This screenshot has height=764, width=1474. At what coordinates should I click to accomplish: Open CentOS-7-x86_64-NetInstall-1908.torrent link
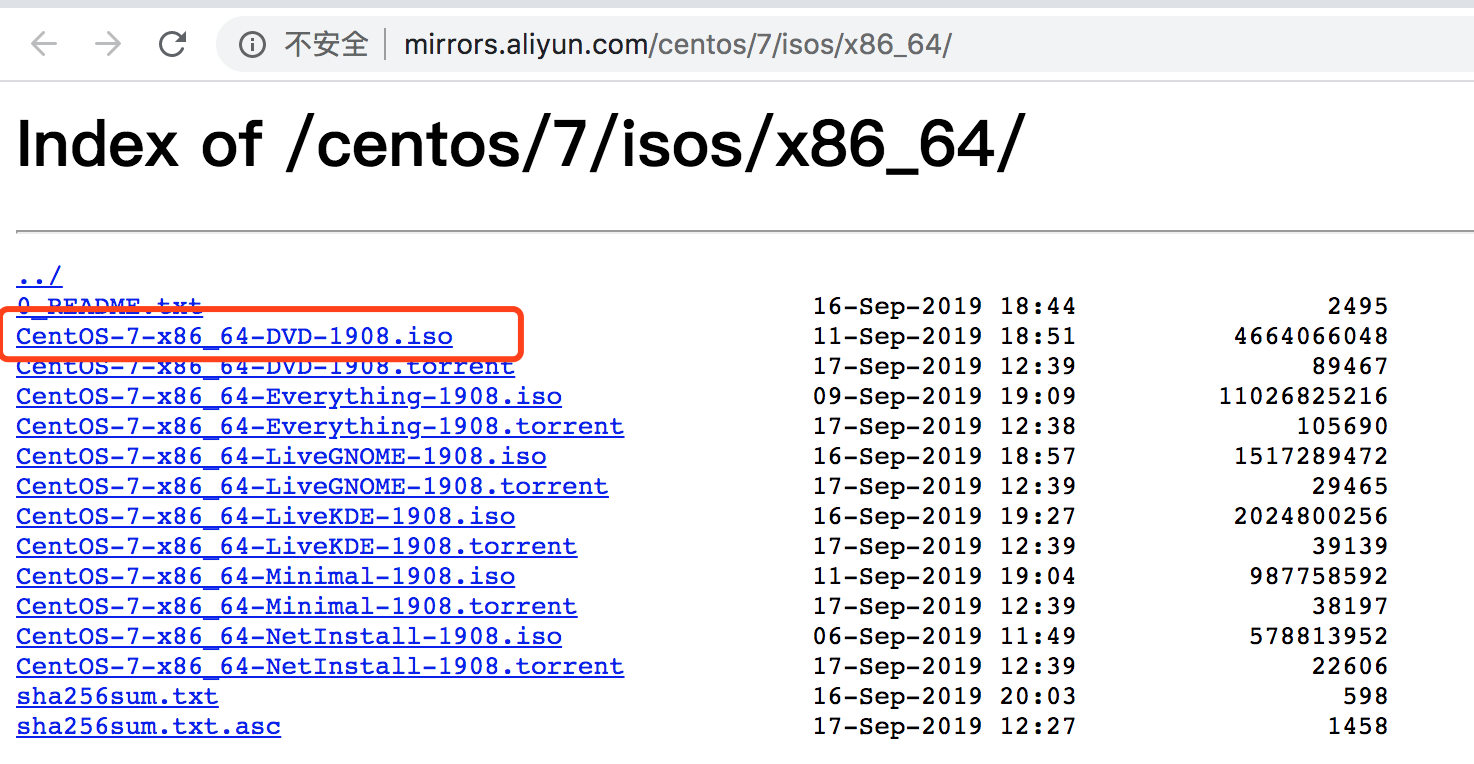pyautogui.click(x=320, y=666)
